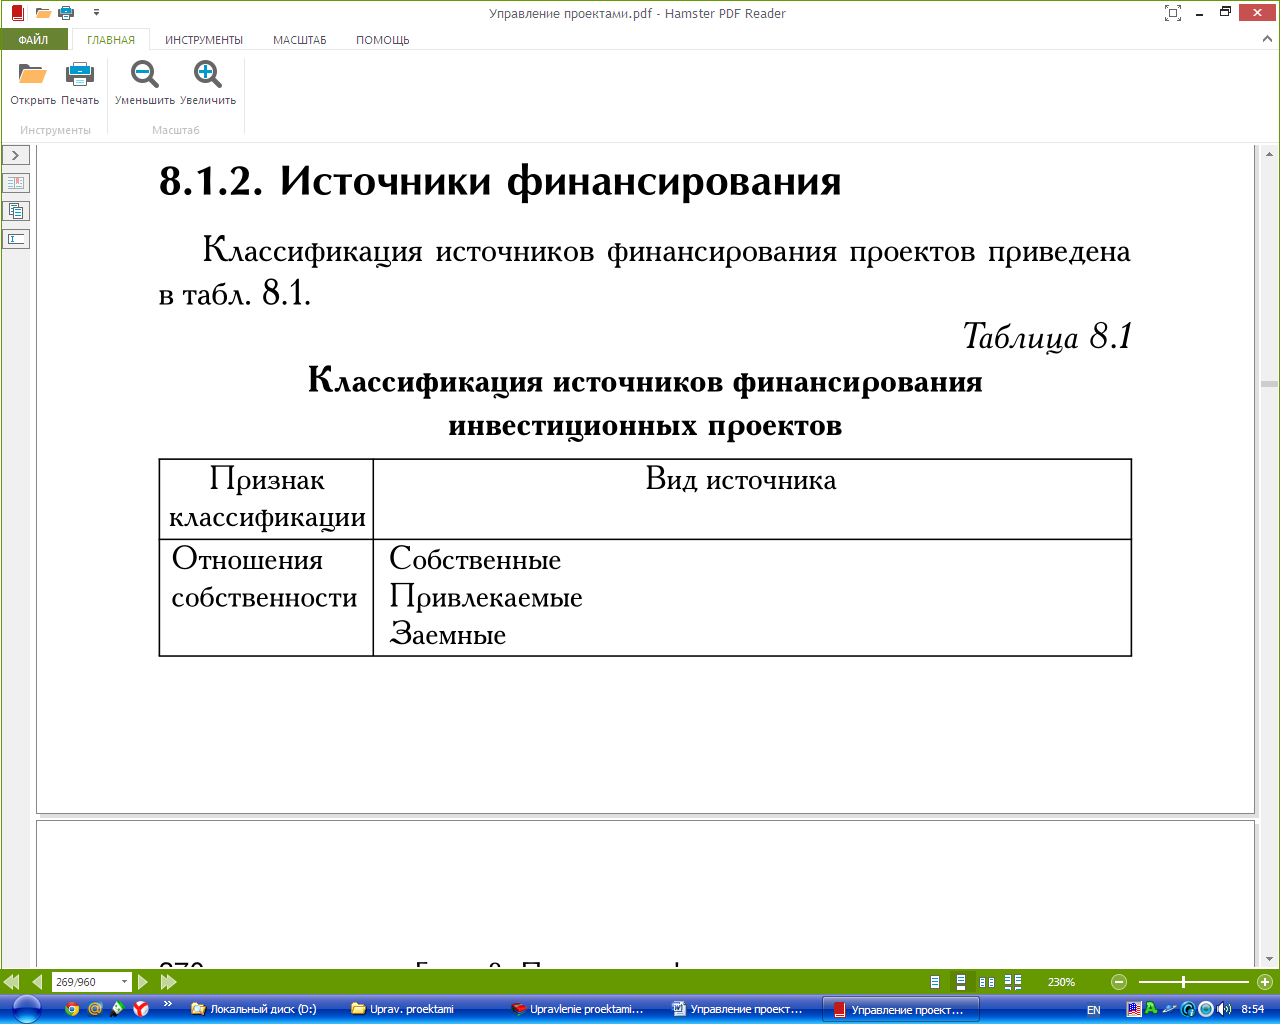Select continuous two-page view mode
1280x1024 pixels.
pyautogui.click(x=1013, y=982)
